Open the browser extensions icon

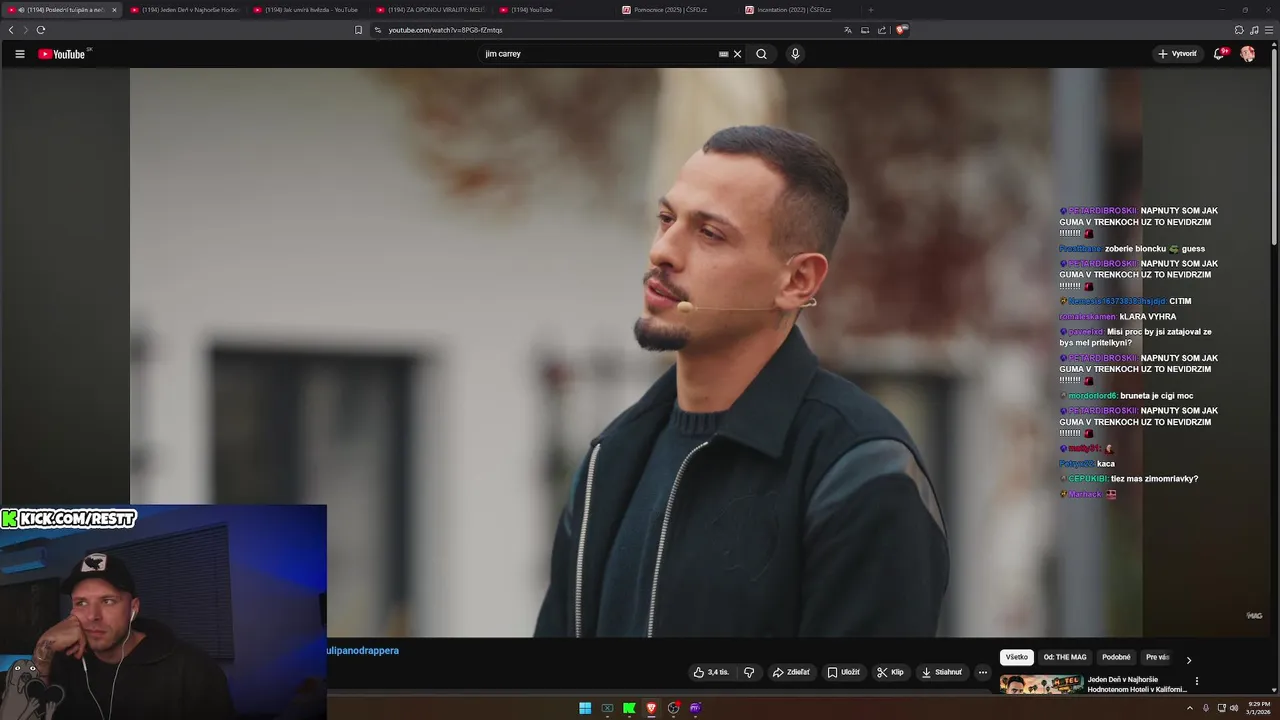1239,30
